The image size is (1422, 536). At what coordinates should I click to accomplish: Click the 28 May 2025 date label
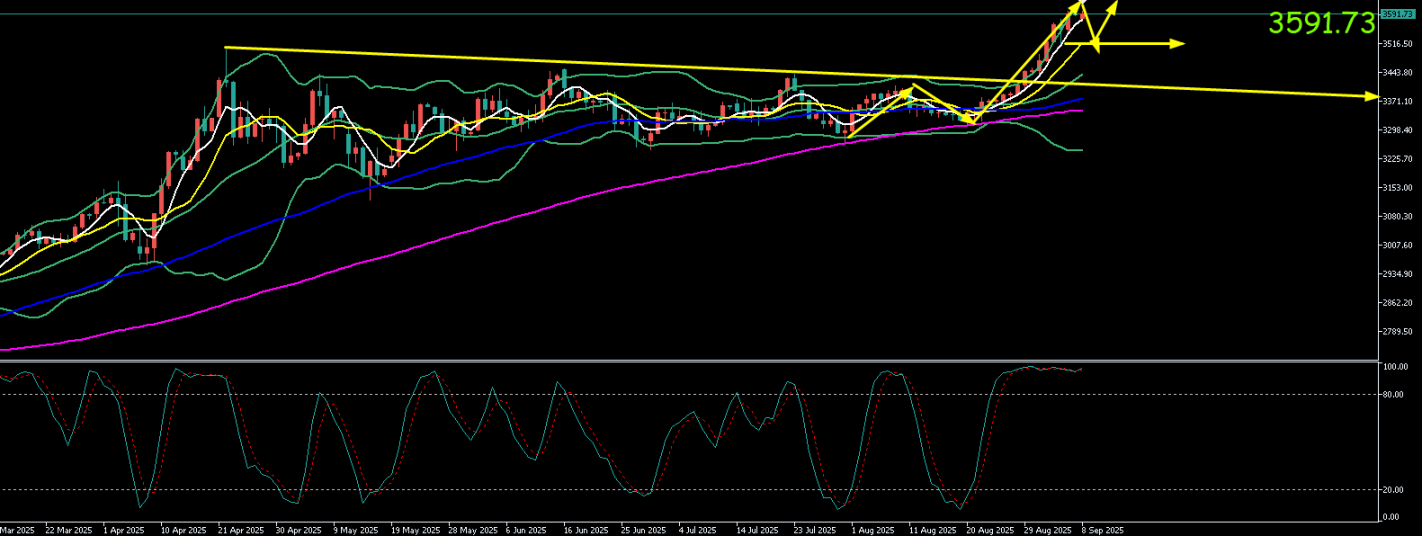coord(473,530)
